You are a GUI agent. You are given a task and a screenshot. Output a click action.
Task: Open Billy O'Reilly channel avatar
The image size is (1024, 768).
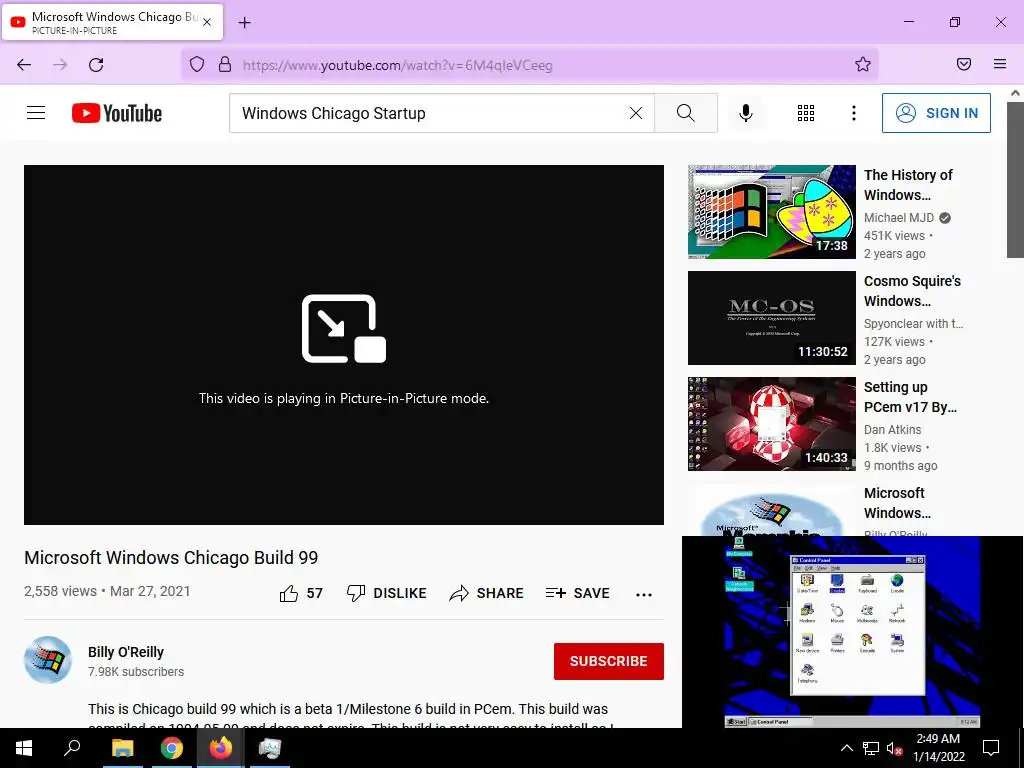coord(48,660)
